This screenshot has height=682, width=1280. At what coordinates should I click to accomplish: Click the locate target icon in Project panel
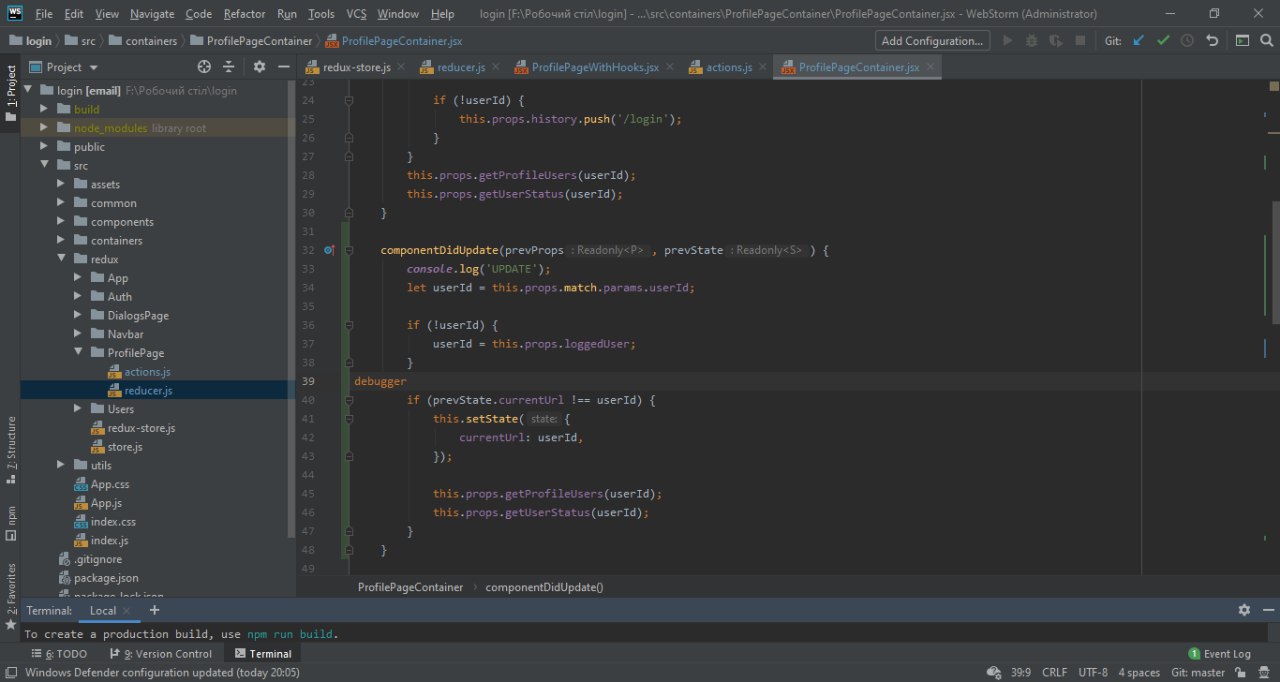point(204,67)
